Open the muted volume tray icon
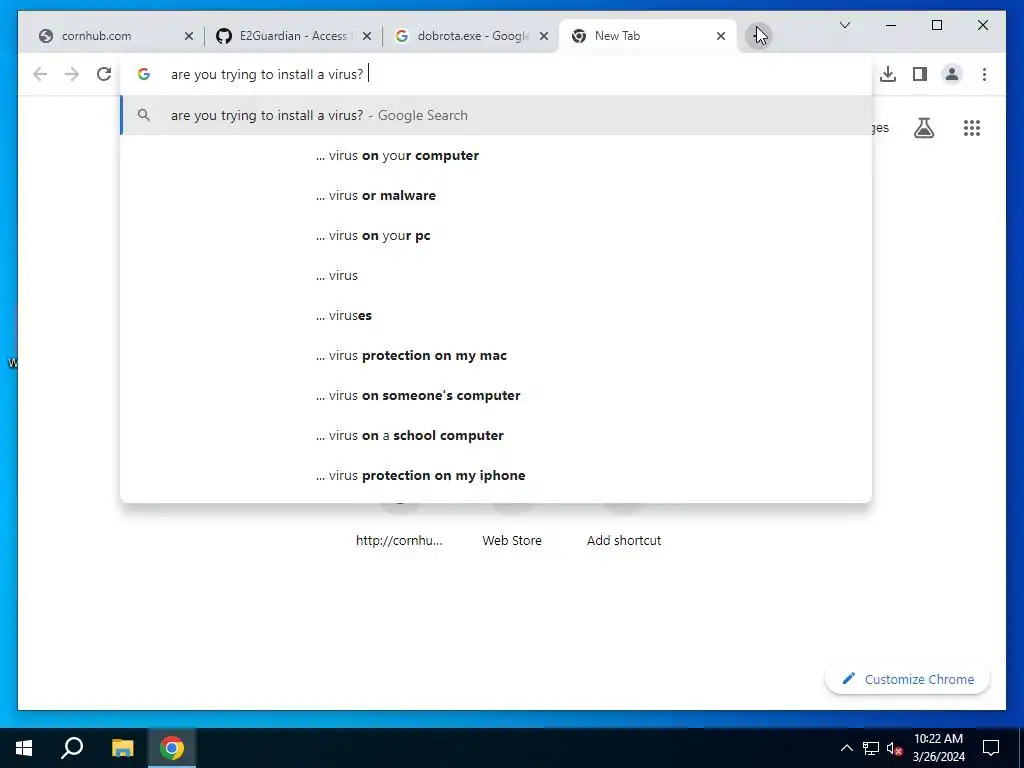The width and height of the screenshot is (1024, 768). (x=895, y=748)
